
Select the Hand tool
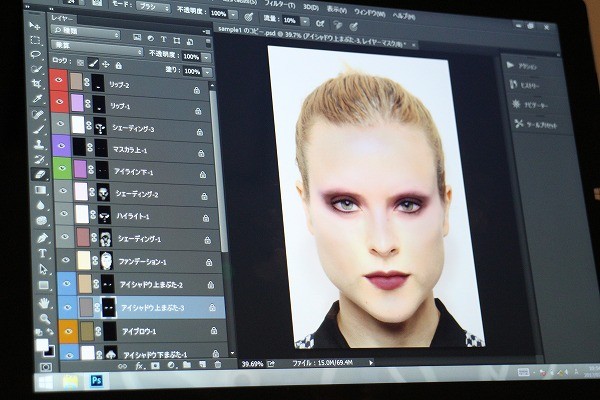pos(44,303)
